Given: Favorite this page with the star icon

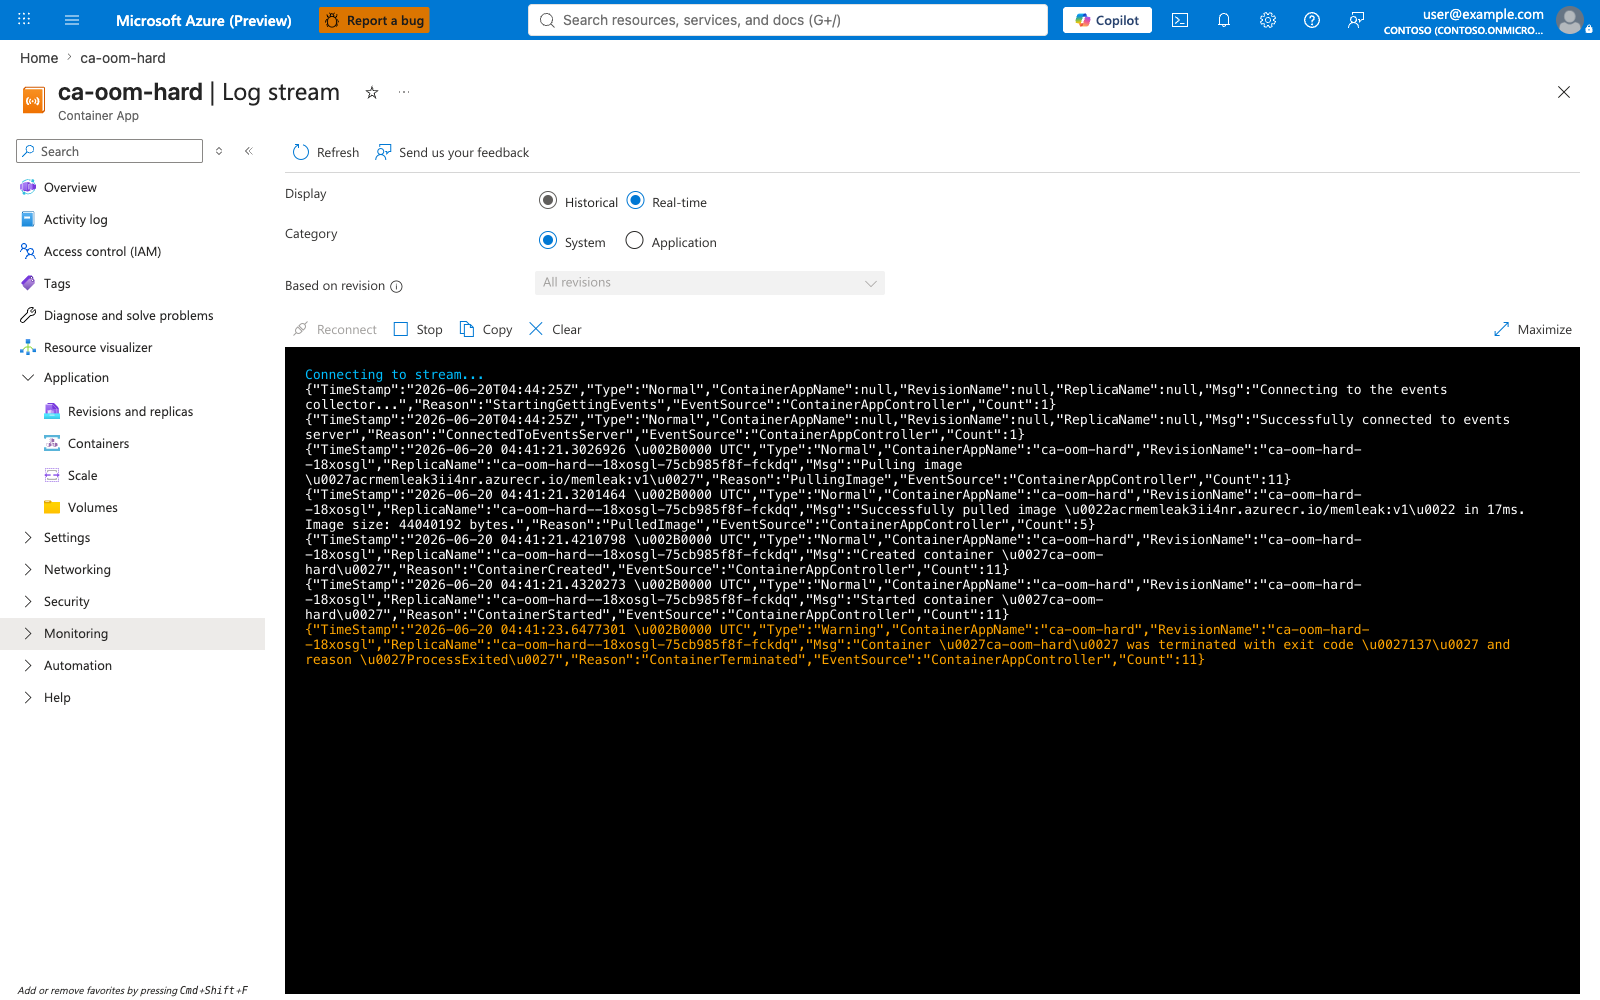Looking at the screenshot, I should [x=372, y=92].
